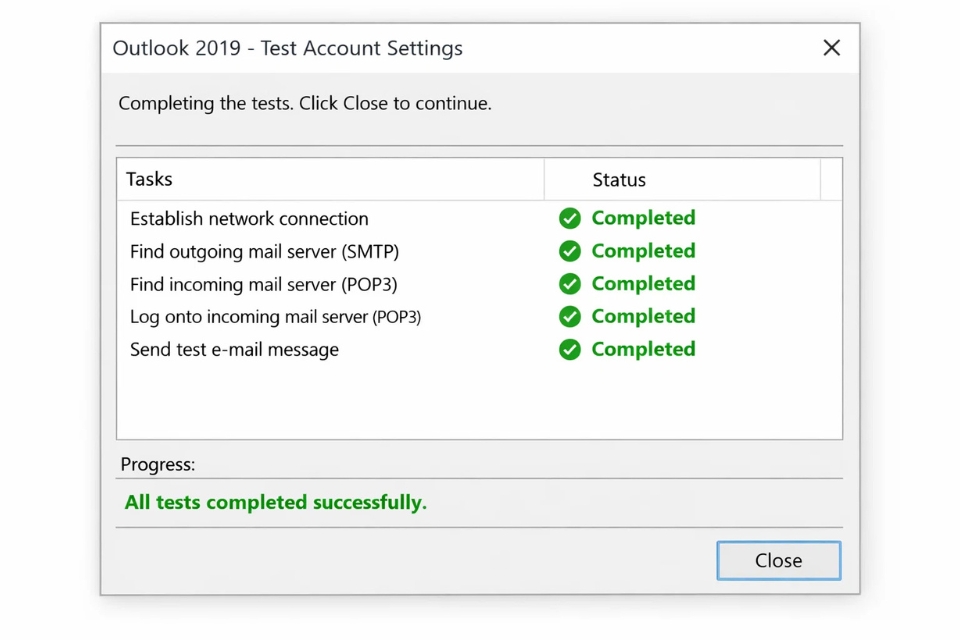Click the green circle icon for POP3 logon task
The height and width of the screenshot is (640, 960).
pyautogui.click(x=569, y=316)
